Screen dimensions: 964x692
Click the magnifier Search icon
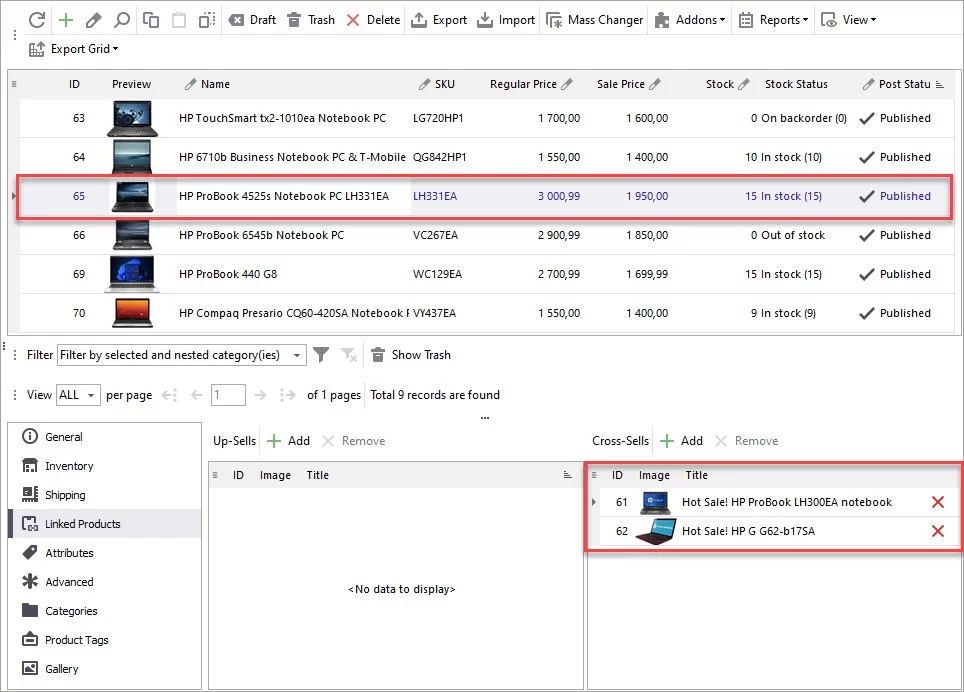click(121, 20)
